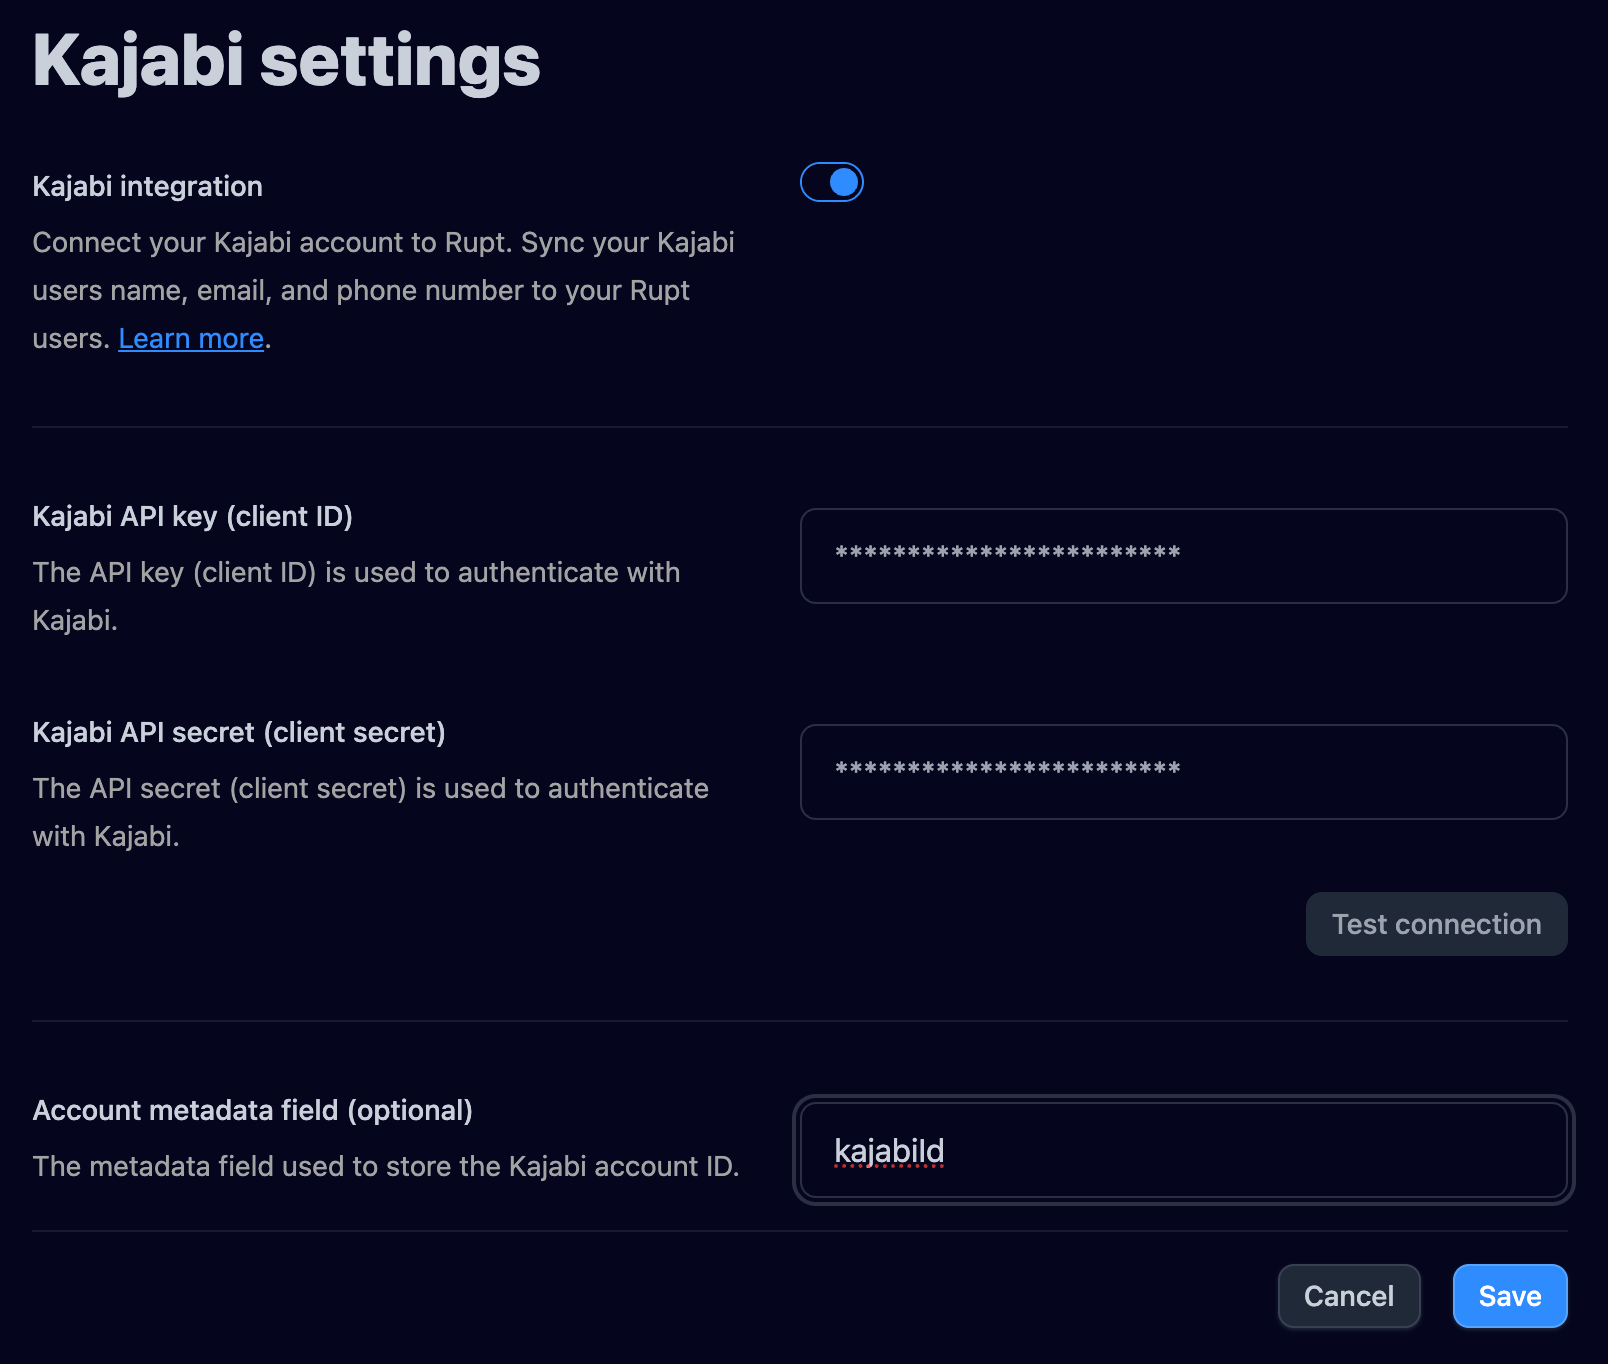Focus the Kajabi API secret input field
This screenshot has height=1364, width=1608.
point(1183,772)
